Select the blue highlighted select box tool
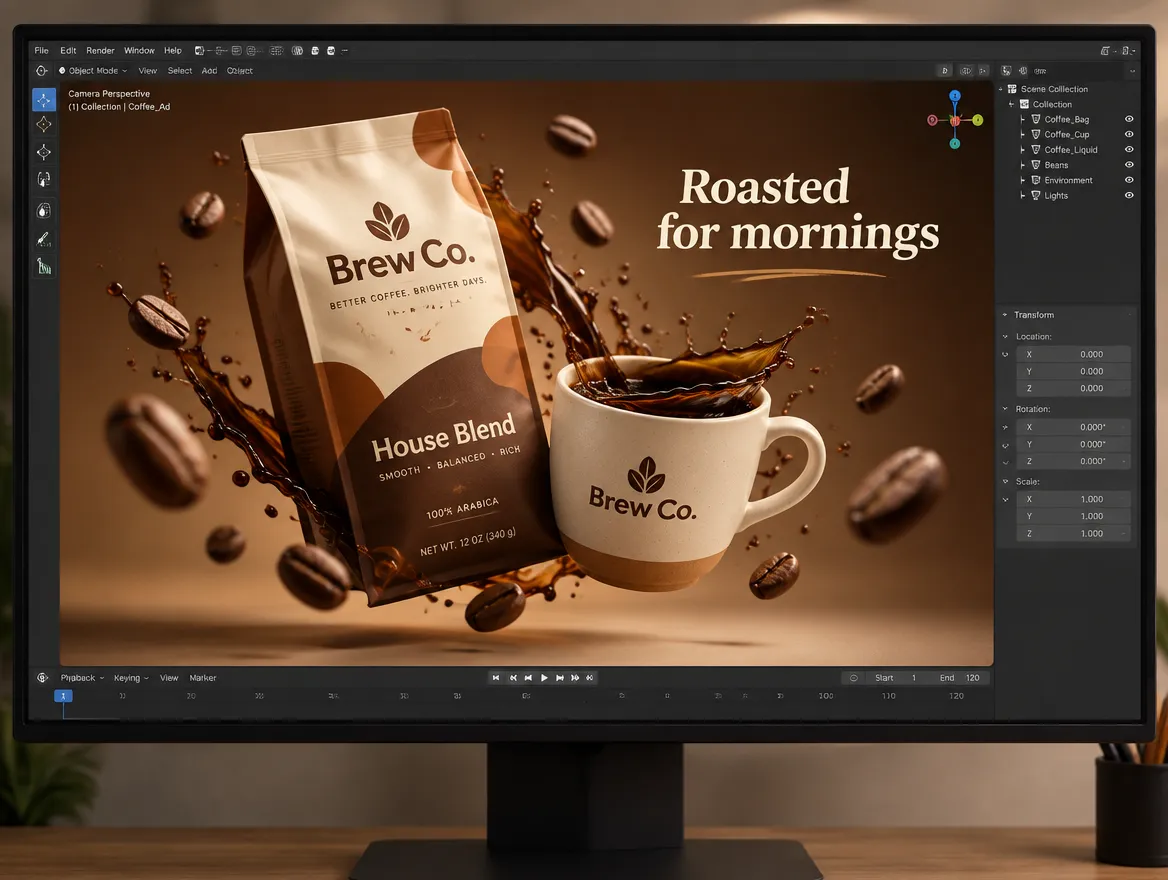This screenshot has width=1168, height=880. pyautogui.click(x=44, y=100)
